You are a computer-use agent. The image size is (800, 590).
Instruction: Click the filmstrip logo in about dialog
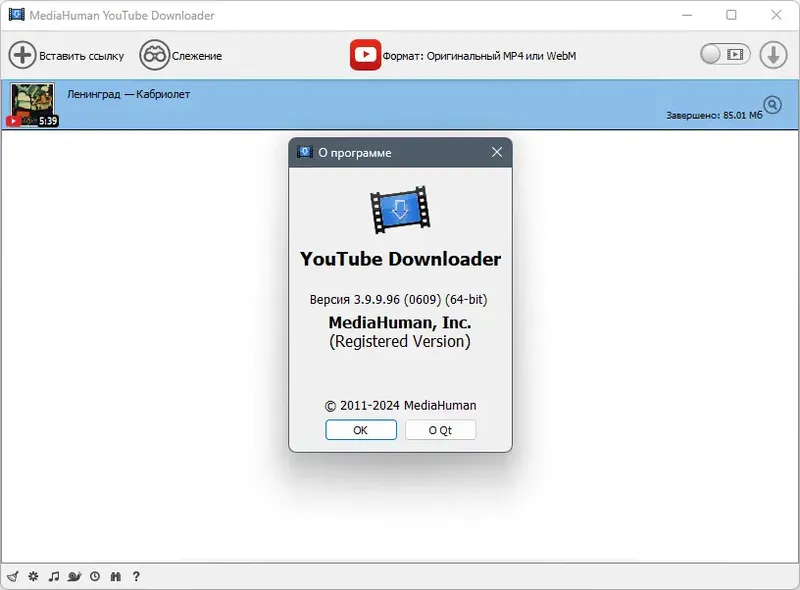400,210
